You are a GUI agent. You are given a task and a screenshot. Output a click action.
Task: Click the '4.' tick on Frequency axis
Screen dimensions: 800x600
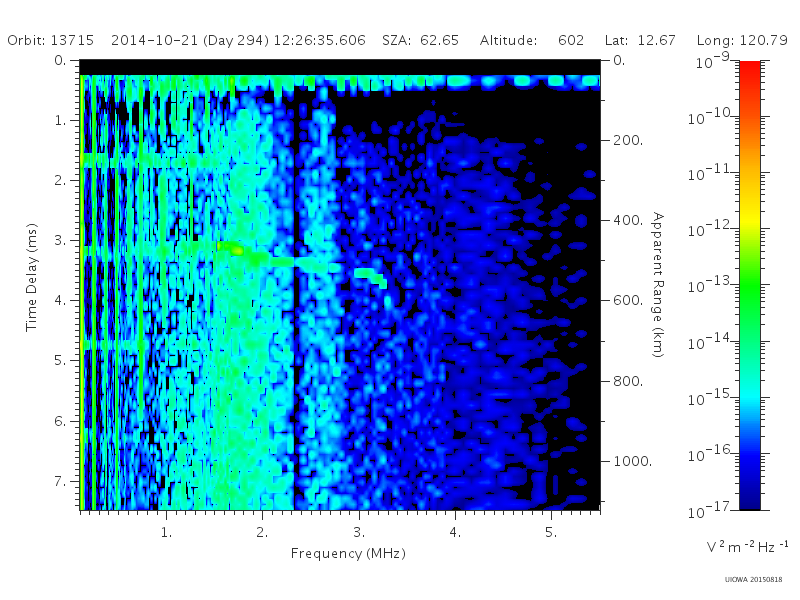point(455,533)
